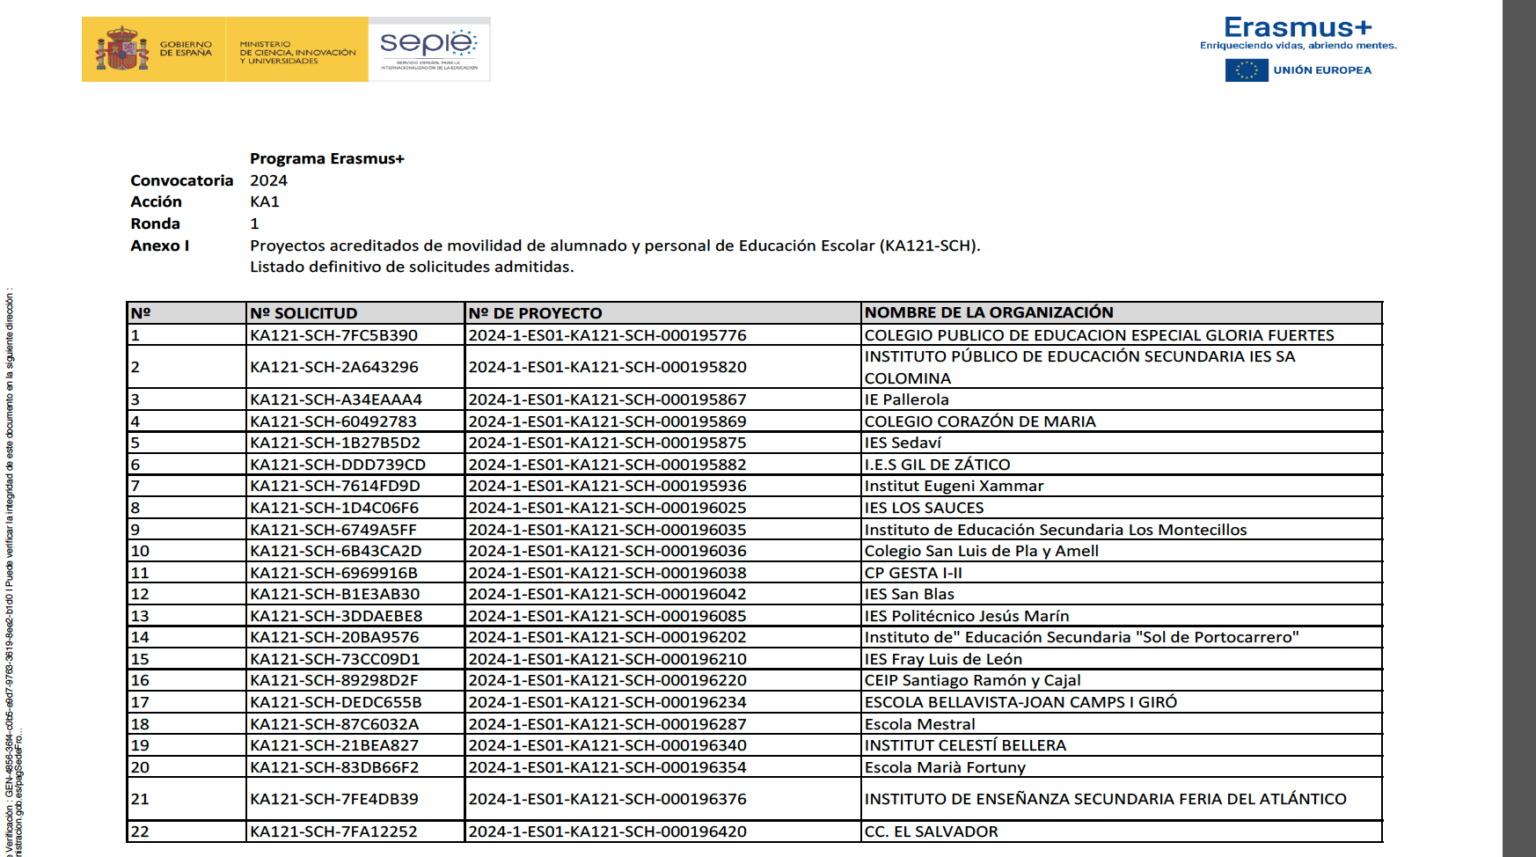Screen dimensions: 1536x857
Task: Select application code KA121-SCH-6B43CA2D
Action: 336,551
